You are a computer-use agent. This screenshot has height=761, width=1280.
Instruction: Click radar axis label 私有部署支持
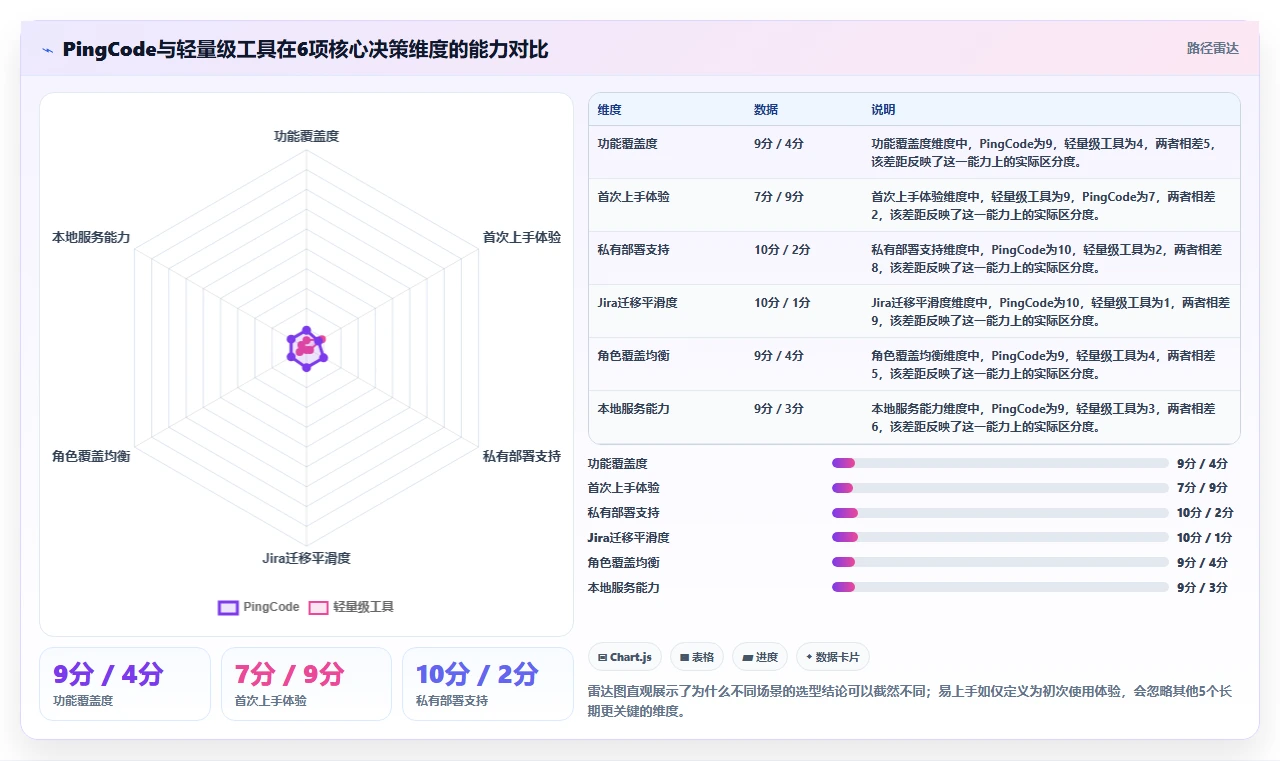[522, 456]
